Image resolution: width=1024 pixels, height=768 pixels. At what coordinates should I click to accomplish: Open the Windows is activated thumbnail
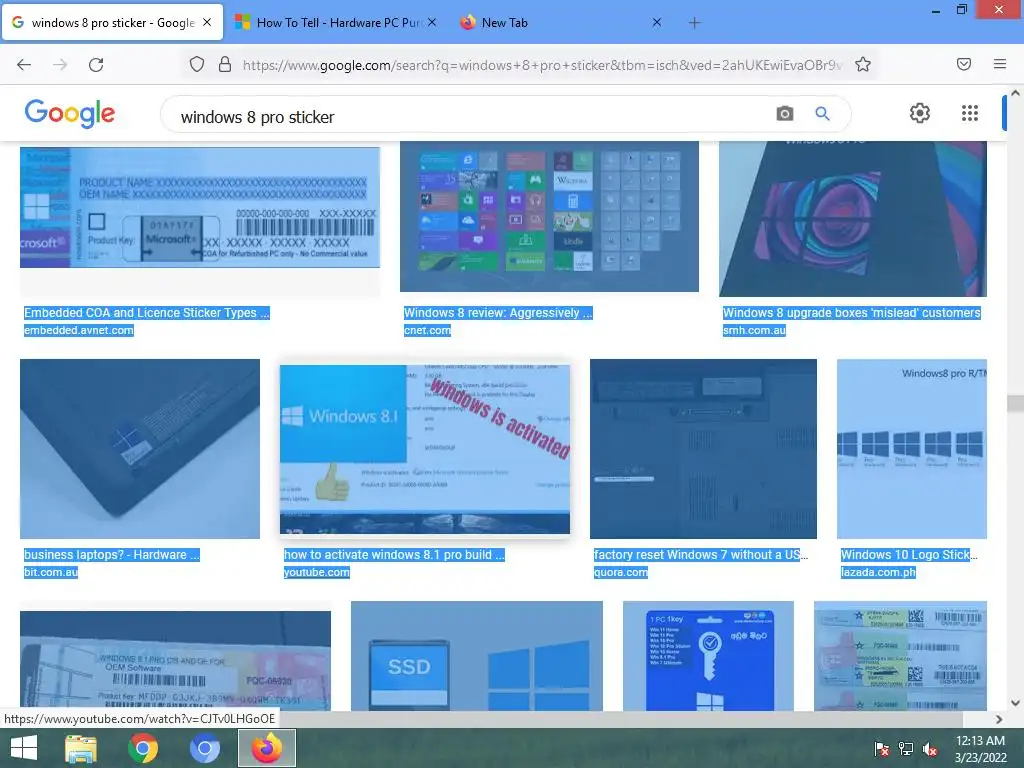pyautogui.click(x=424, y=449)
